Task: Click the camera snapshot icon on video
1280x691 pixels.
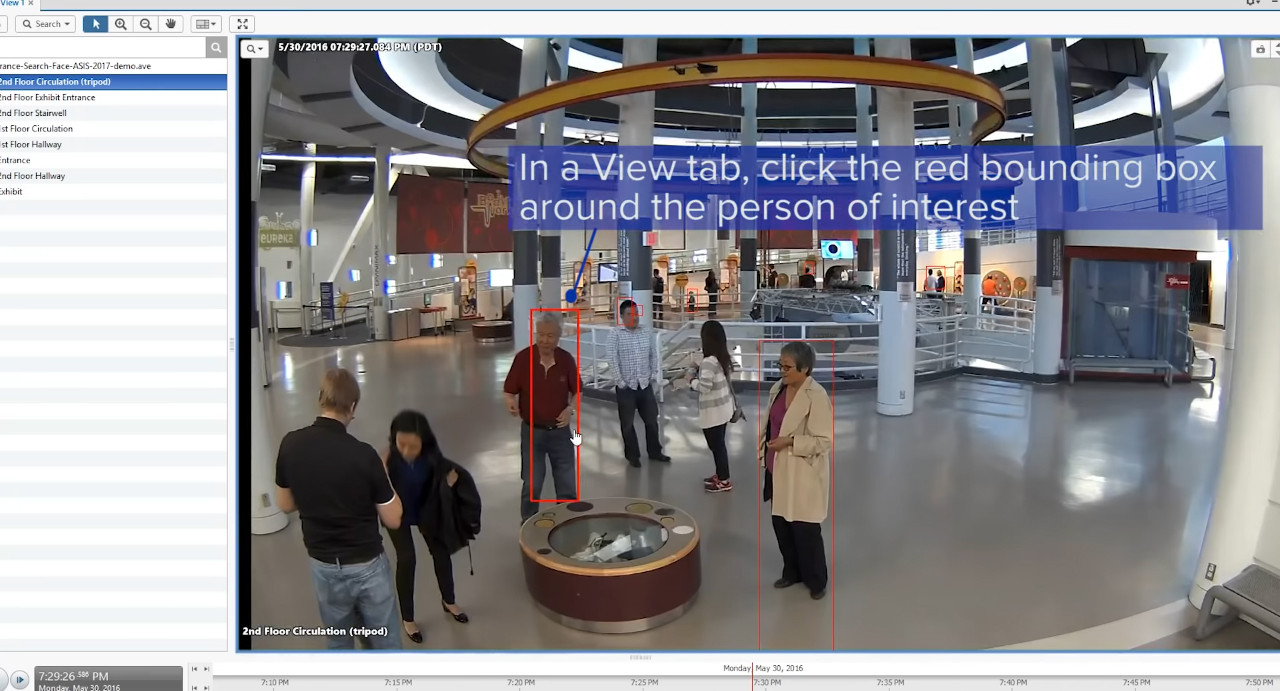Action: (x=1260, y=49)
